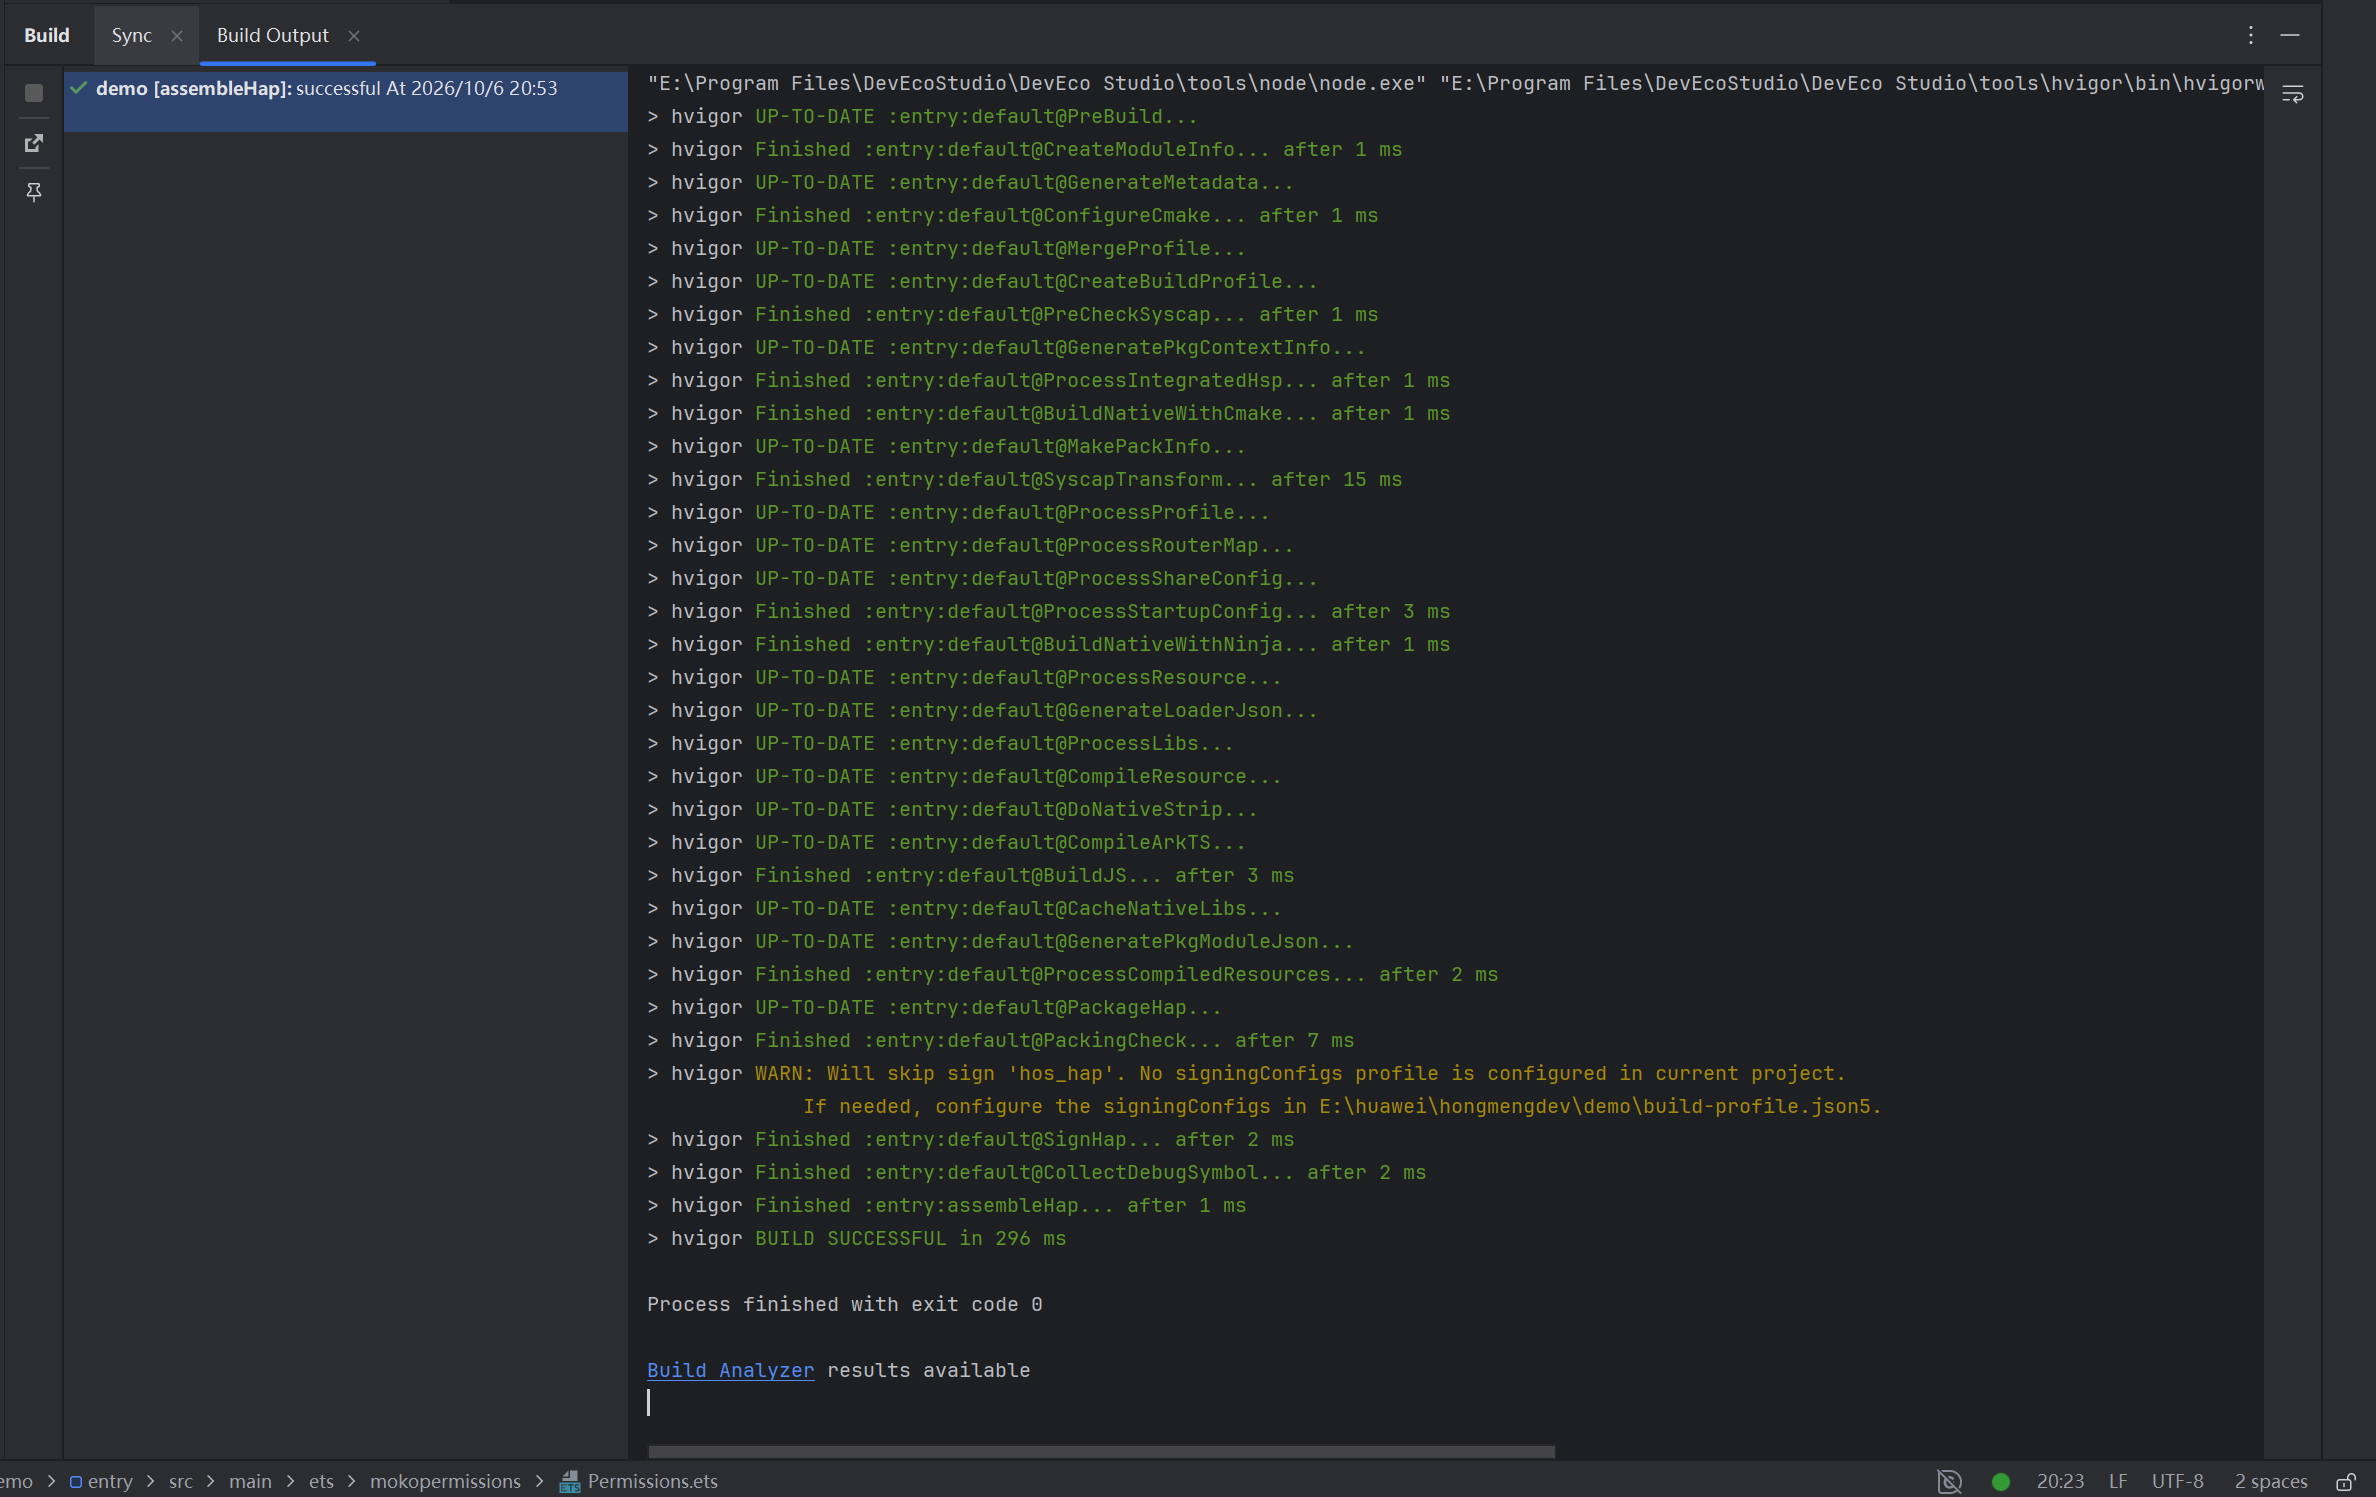Toggle the Pin tab icon
The width and height of the screenshot is (2376, 1497).
point(34,192)
